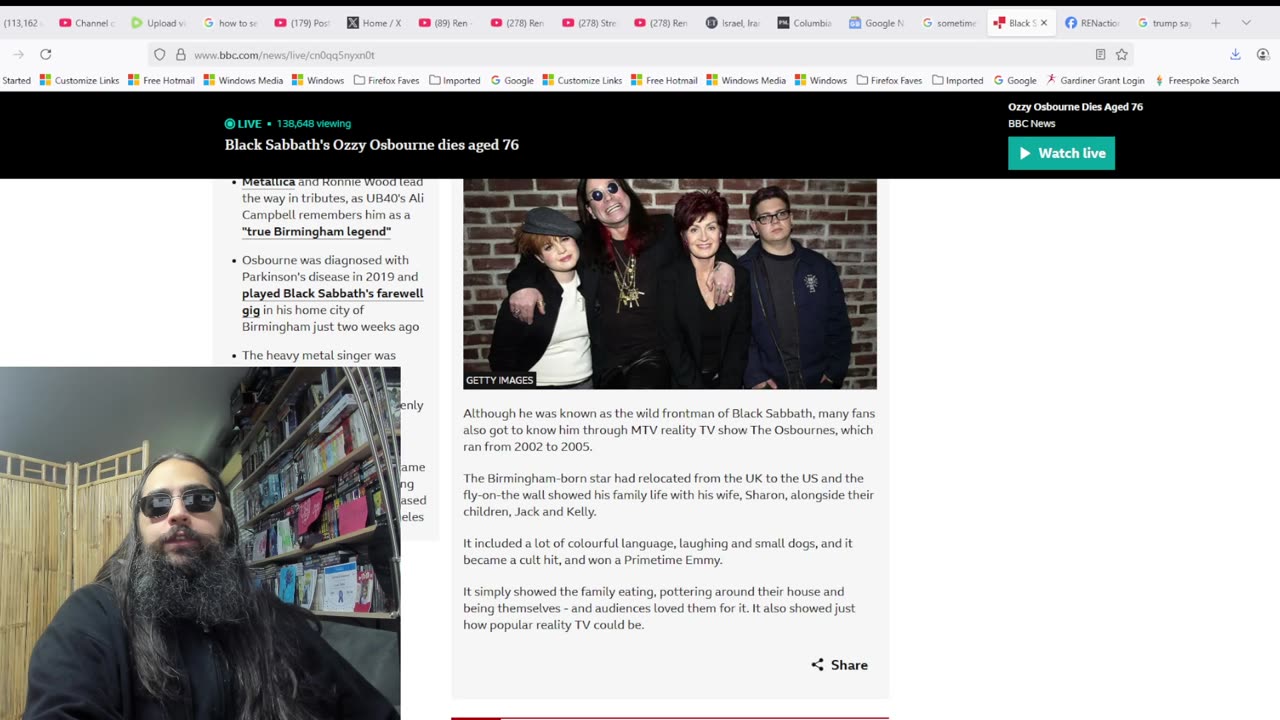Open the Metallica link
This screenshot has width=1280, height=720.
(x=268, y=182)
